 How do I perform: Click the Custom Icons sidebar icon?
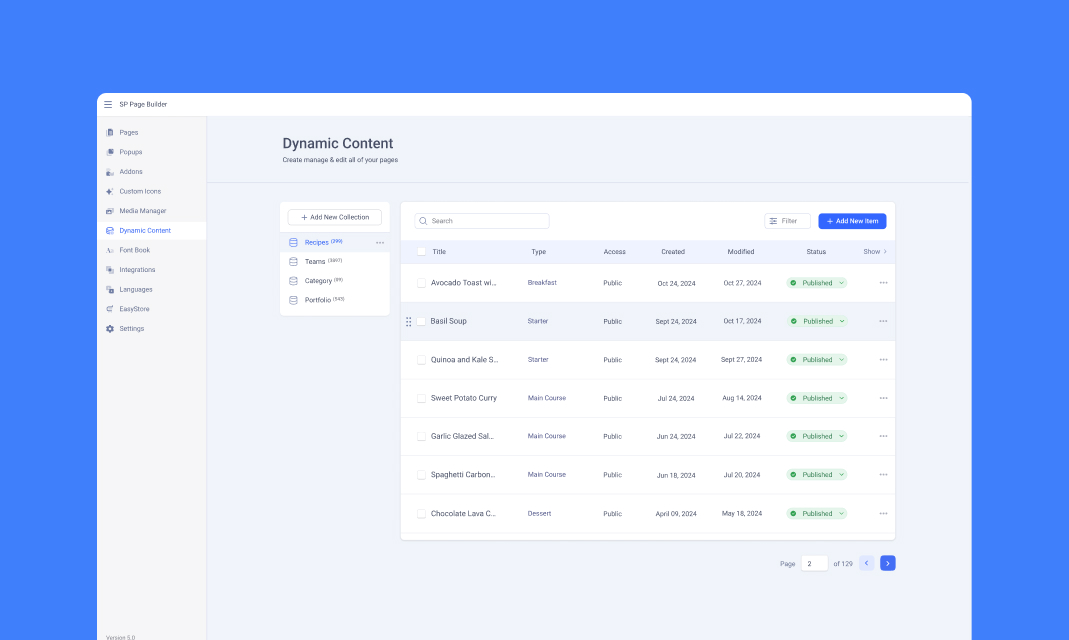110,191
